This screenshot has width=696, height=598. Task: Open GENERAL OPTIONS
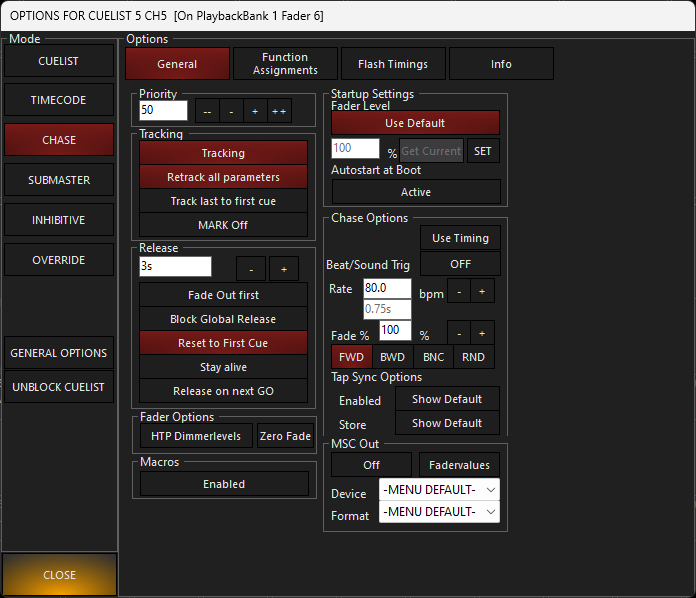click(x=59, y=353)
